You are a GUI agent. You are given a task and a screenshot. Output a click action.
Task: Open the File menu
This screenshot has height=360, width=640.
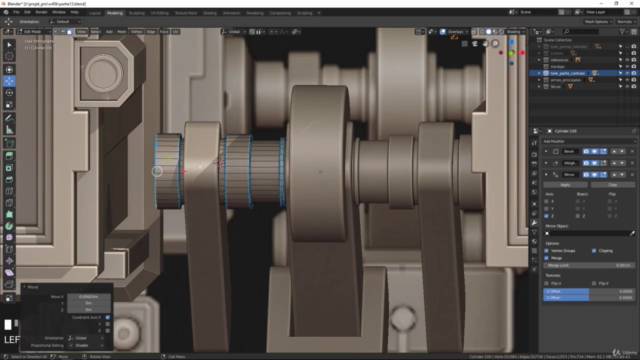[16, 13]
